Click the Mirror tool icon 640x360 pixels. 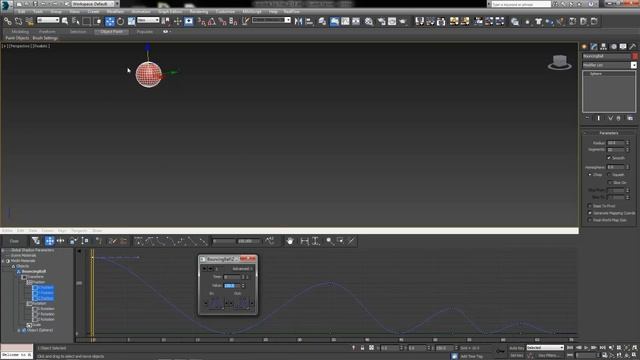pyautogui.click(x=298, y=21)
